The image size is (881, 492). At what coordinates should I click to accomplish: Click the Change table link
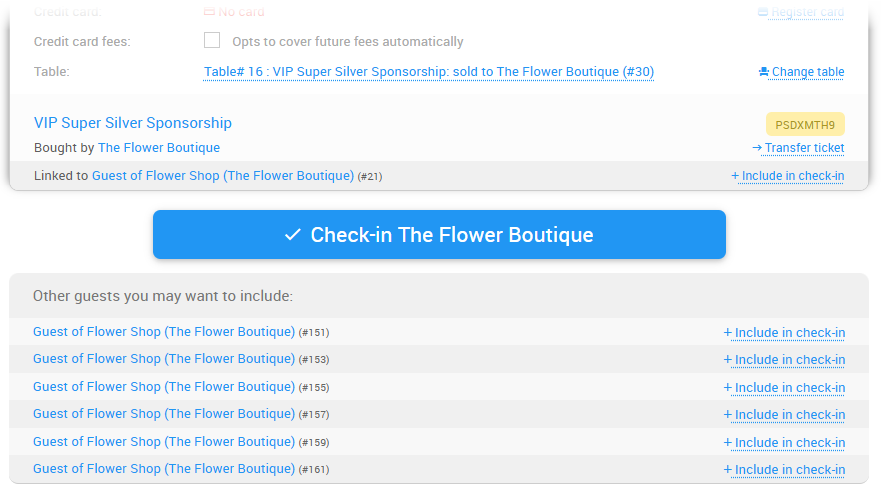[x=801, y=72]
